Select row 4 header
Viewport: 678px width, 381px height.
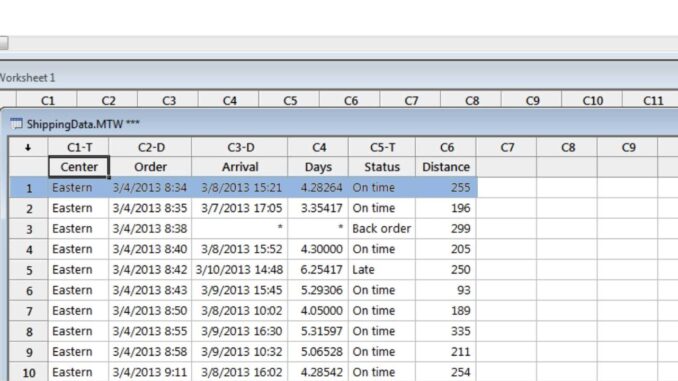coord(29,250)
